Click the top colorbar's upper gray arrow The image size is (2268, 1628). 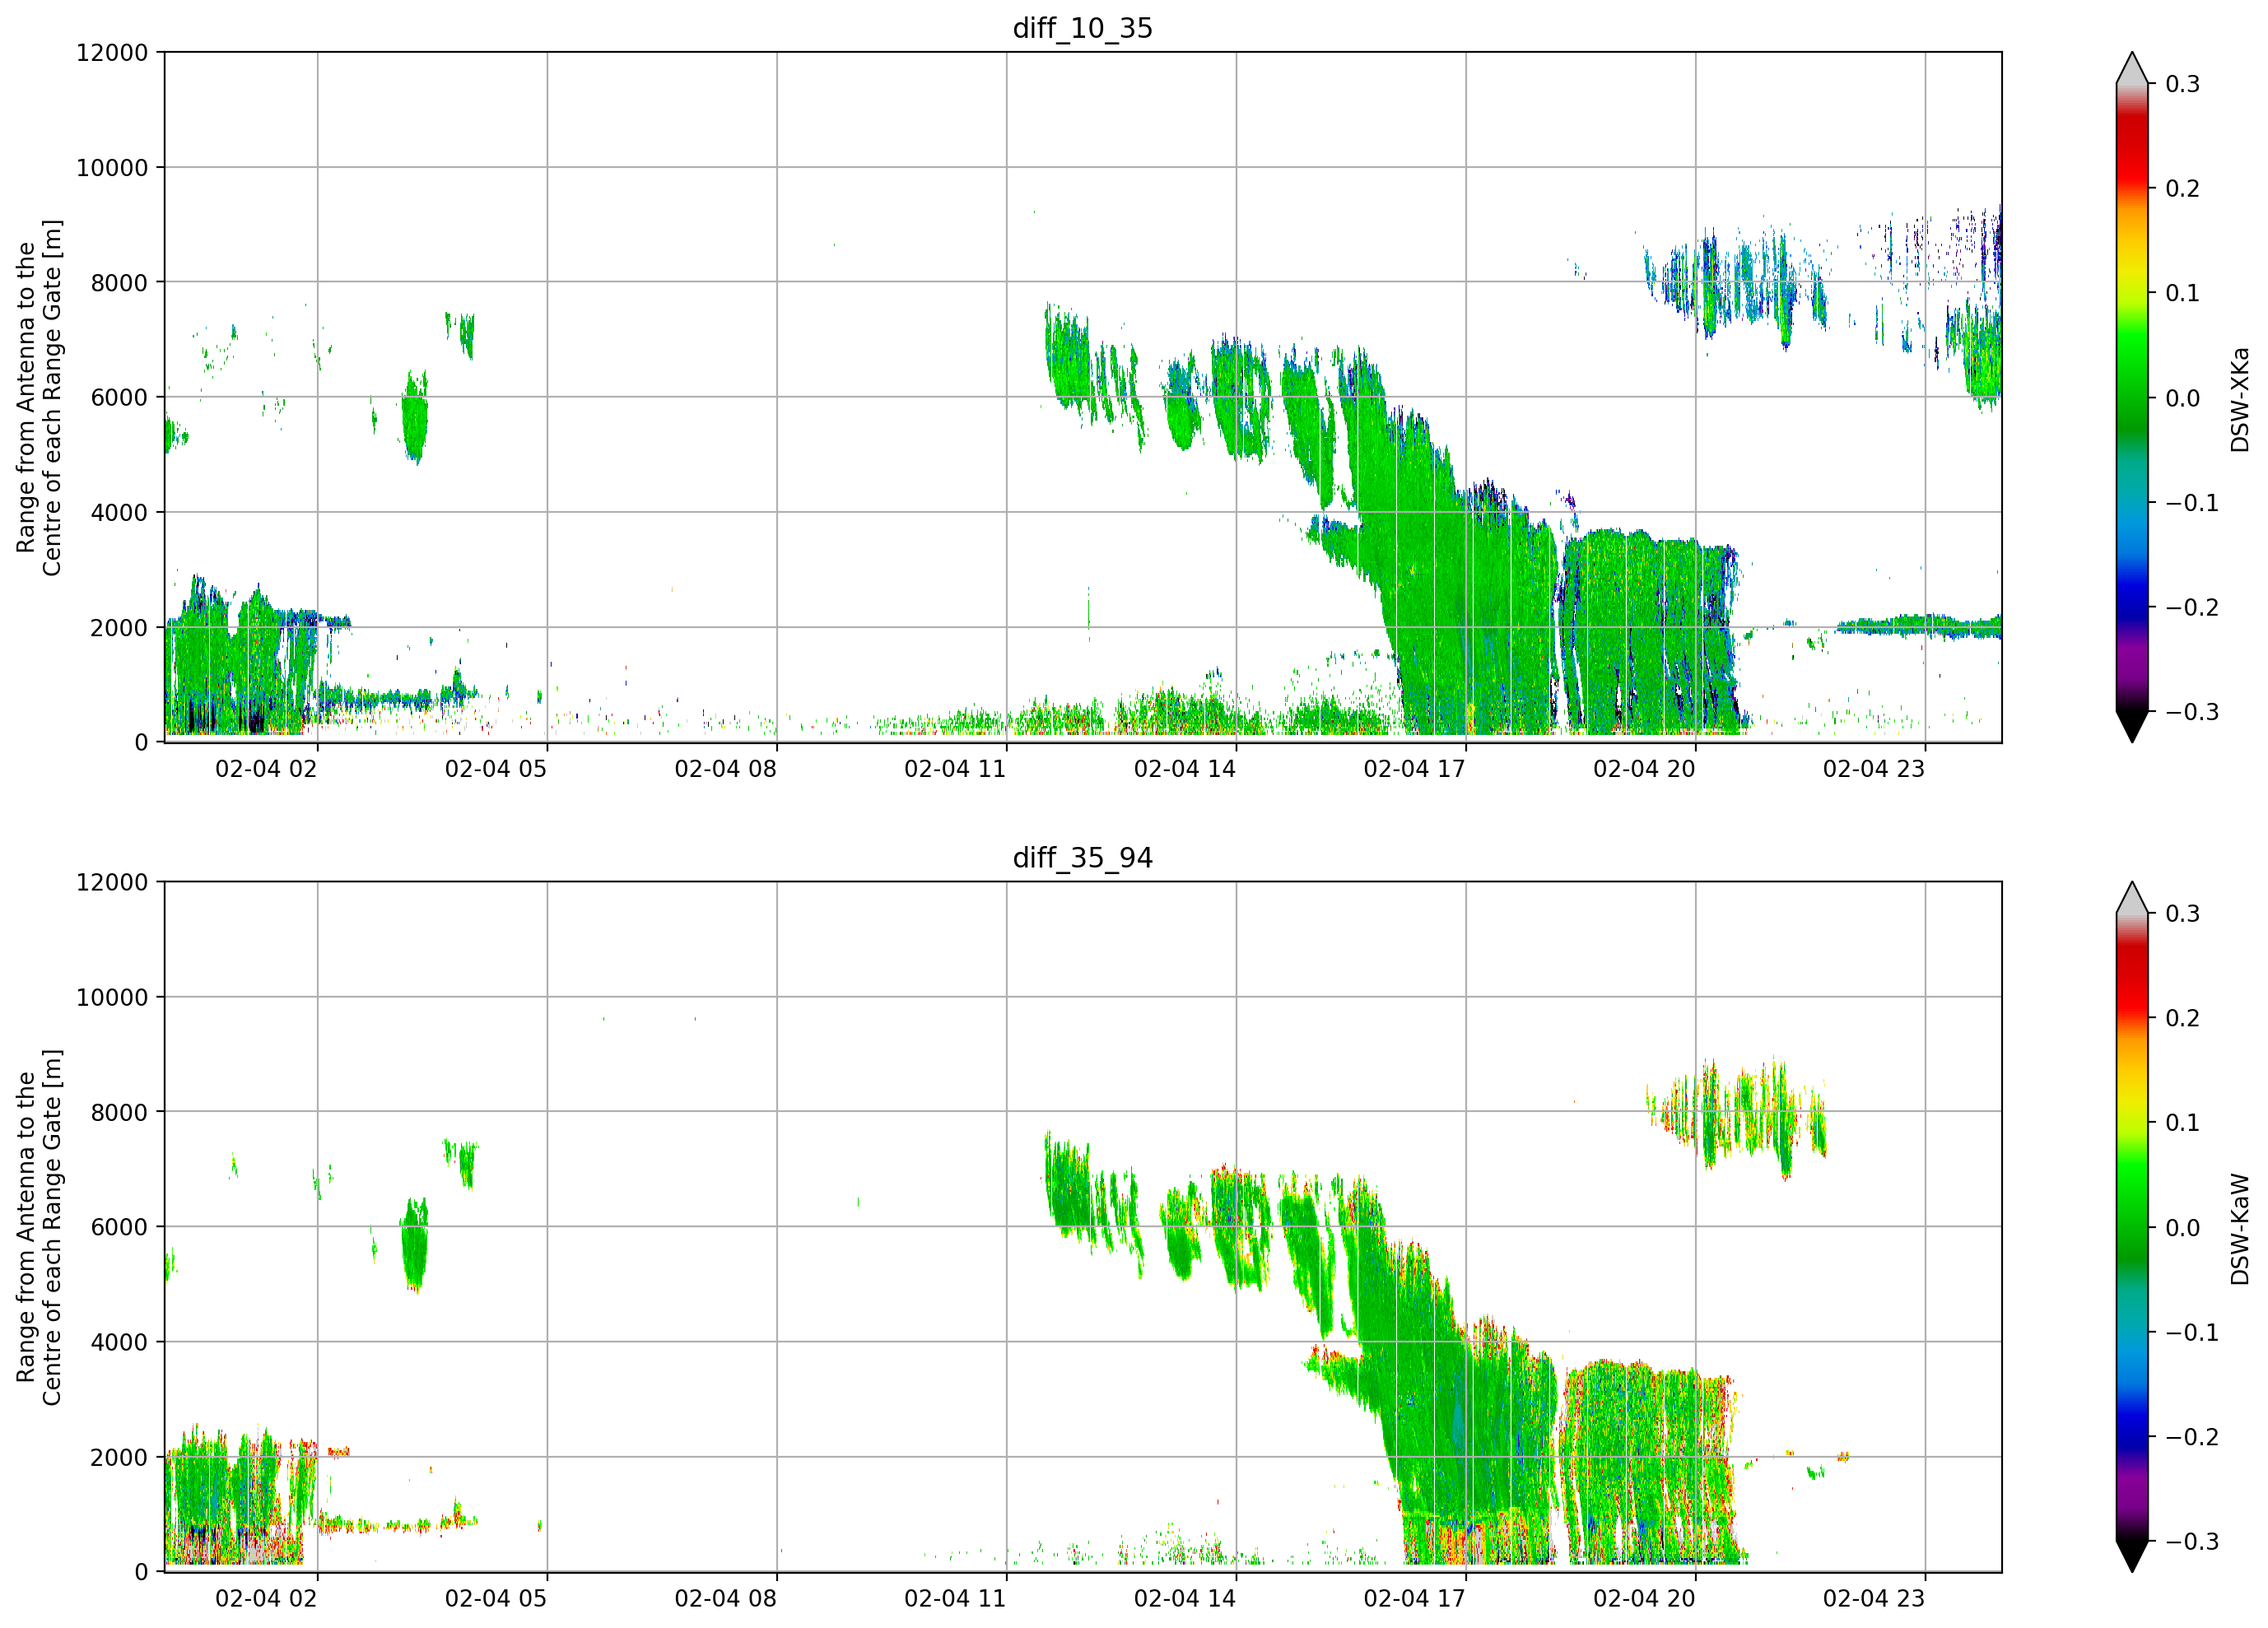(x=2132, y=67)
